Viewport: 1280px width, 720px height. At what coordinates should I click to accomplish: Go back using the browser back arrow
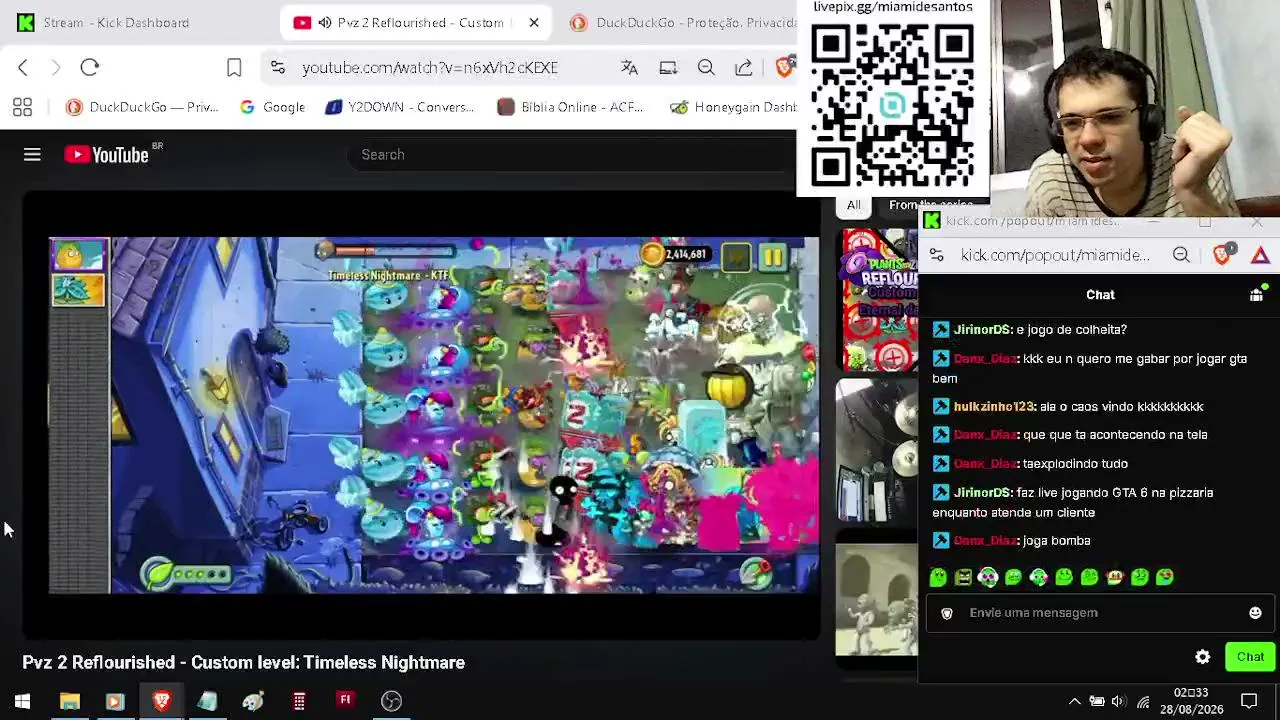tap(23, 67)
